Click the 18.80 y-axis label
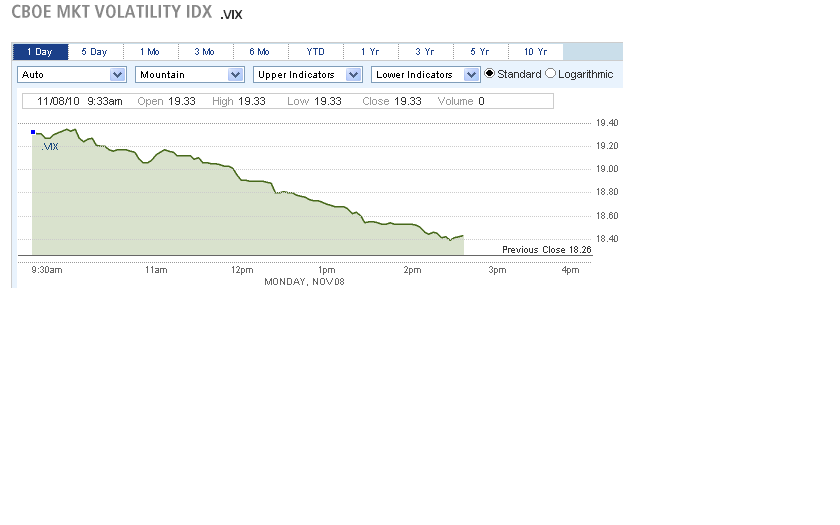The width and height of the screenshot is (840, 525). tap(607, 192)
